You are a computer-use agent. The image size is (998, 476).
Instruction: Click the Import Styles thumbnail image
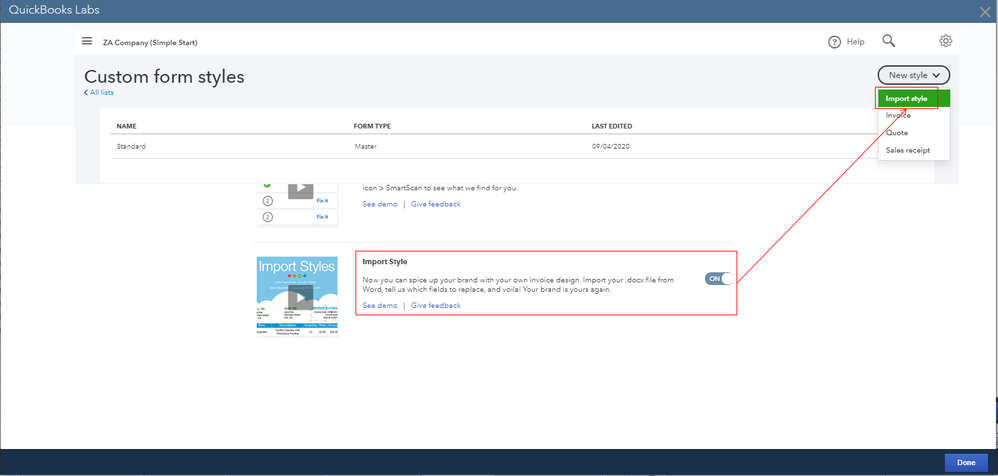[297, 297]
